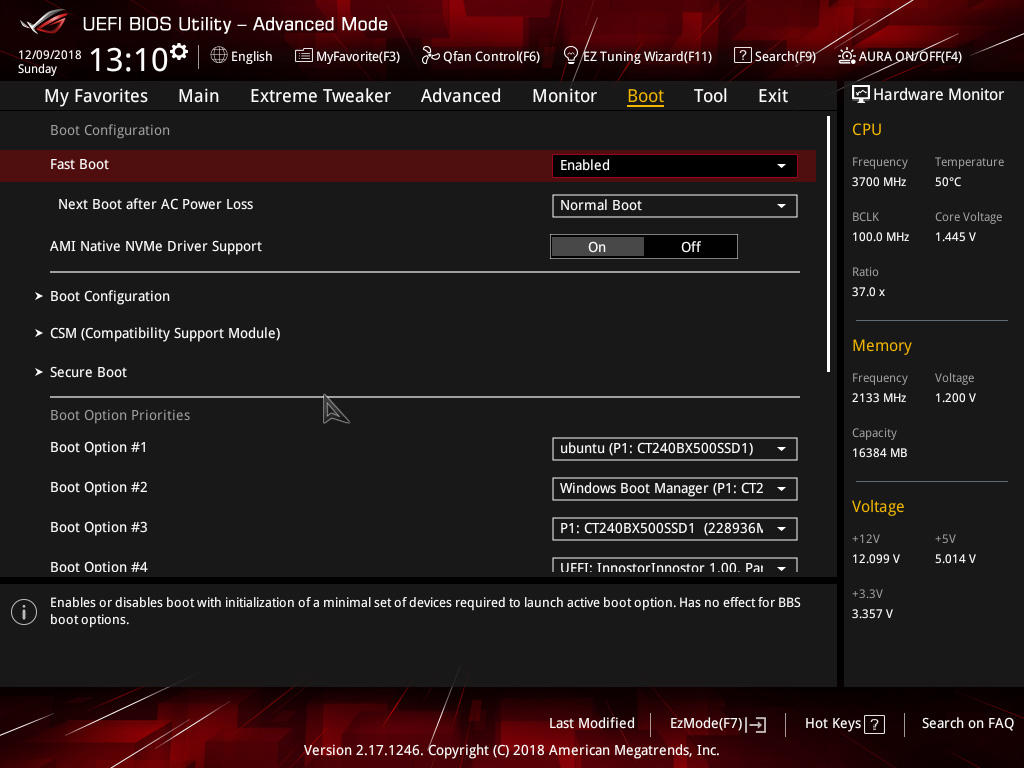The width and height of the screenshot is (1024, 768).
Task: Click the Ratio value 37.0 x
Action: click(868, 292)
